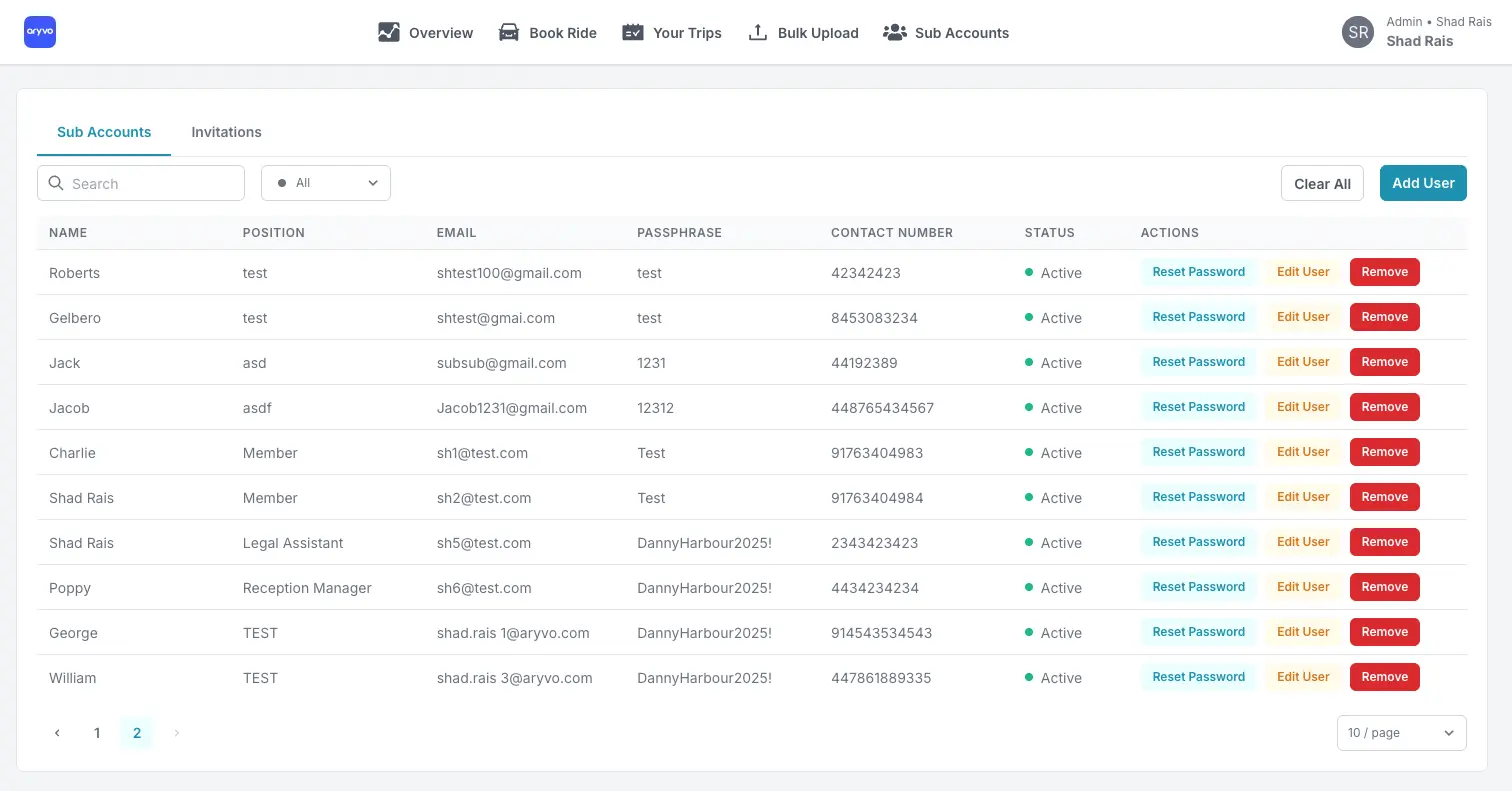Open Sub Accounts people icon in navbar
Image resolution: width=1512 pixels, height=791 pixels.
pyautogui.click(x=894, y=32)
